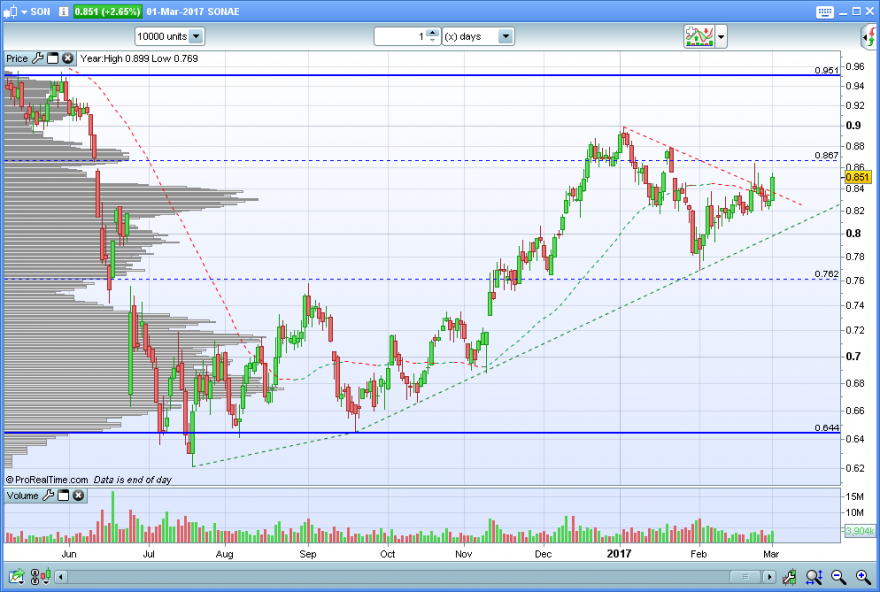This screenshot has height=592, width=880.
Task: Open the collapsed side trading panel tab
Action: coord(870,38)
